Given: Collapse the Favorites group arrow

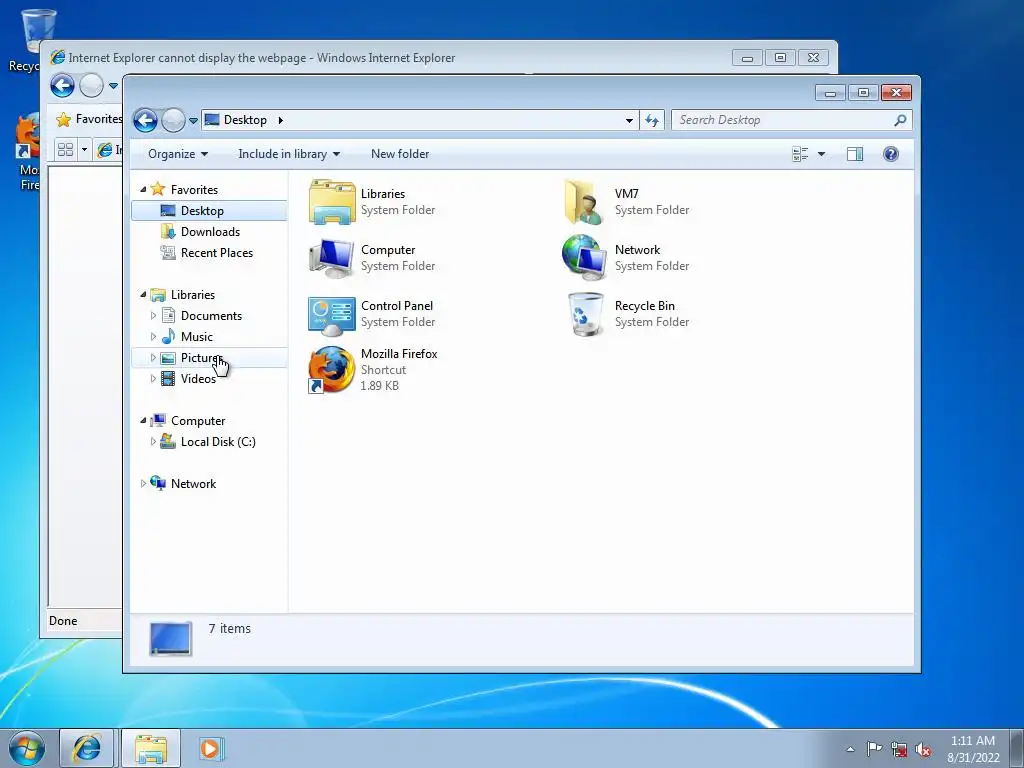Looking at the screenshot, I should click(x=143, y=189).
